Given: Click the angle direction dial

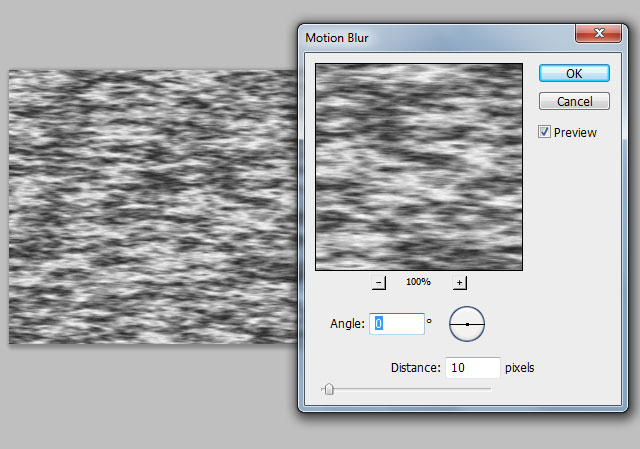Looking at the screenshot, I should click(467, 324).
